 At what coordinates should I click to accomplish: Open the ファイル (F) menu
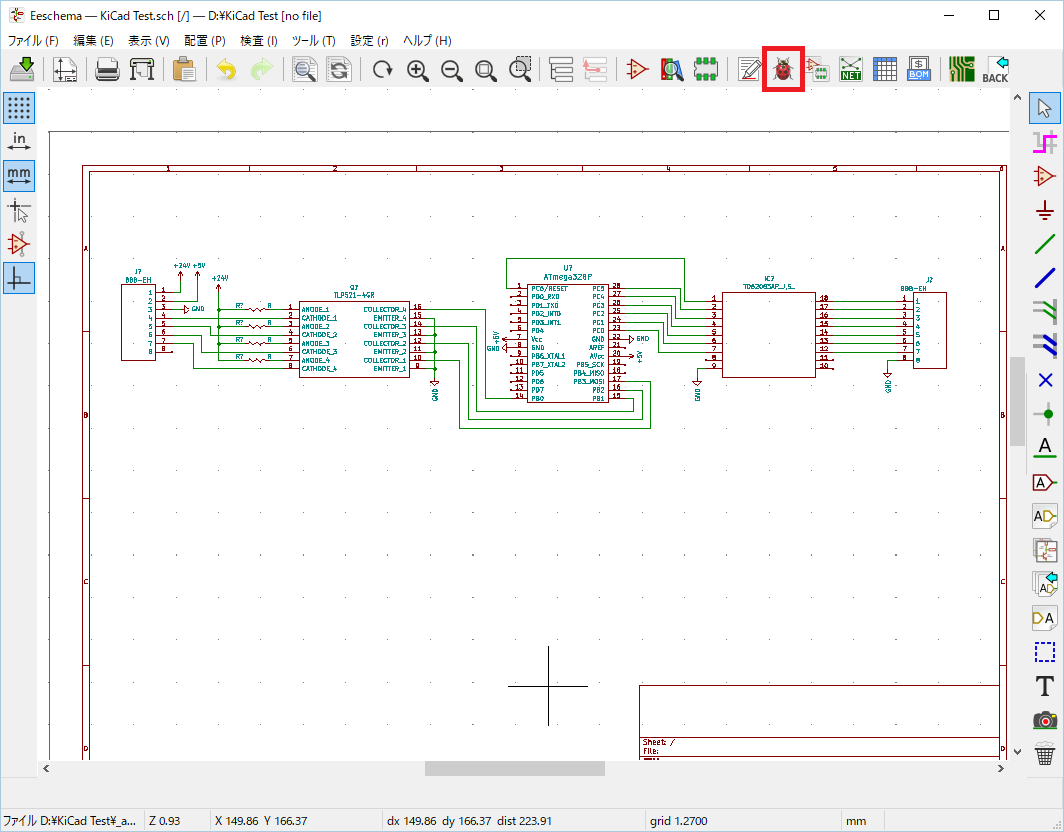click(33, 41)
